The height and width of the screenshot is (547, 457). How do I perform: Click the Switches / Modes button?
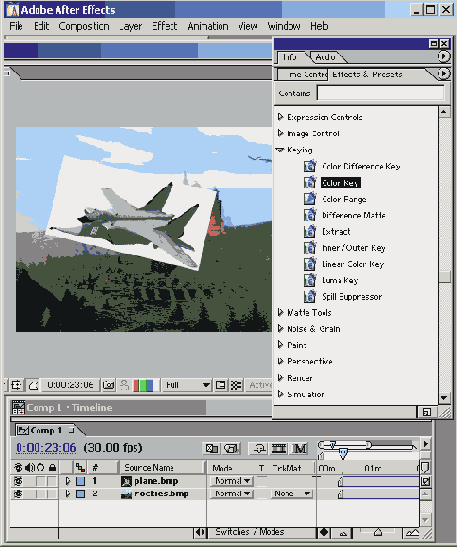tap(250, 532)
